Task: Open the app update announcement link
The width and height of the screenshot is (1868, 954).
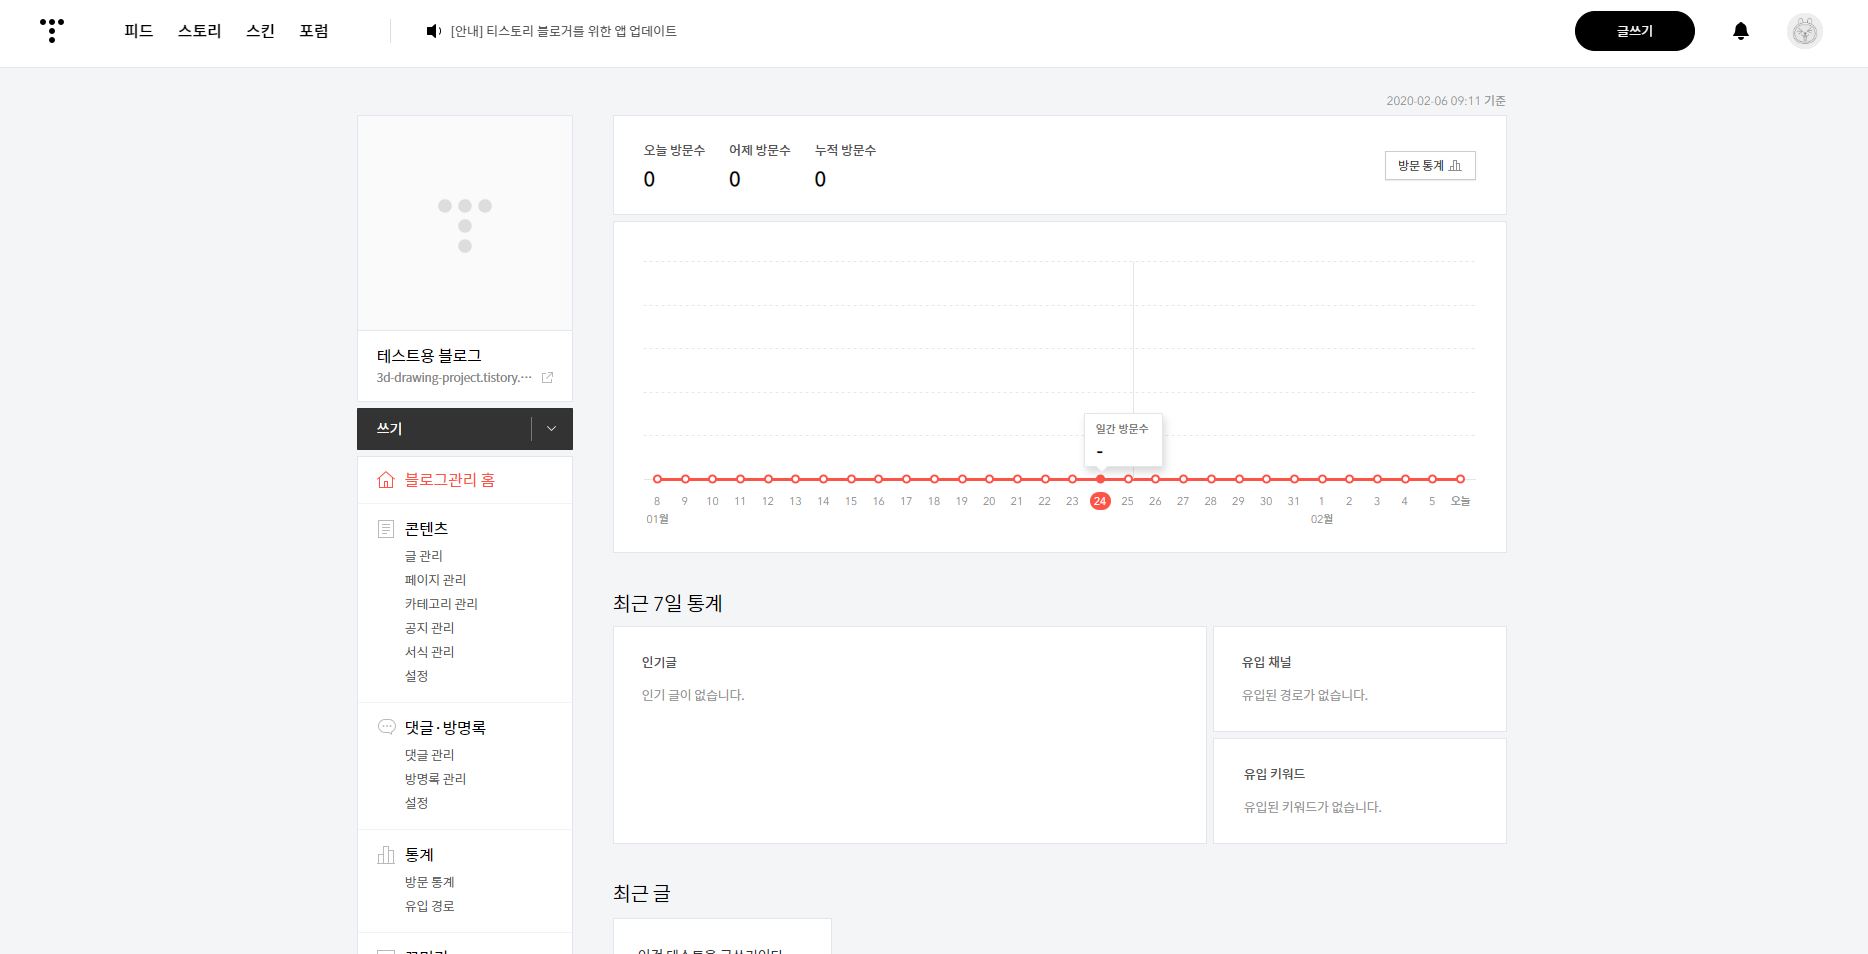Action: click(564, 31)
